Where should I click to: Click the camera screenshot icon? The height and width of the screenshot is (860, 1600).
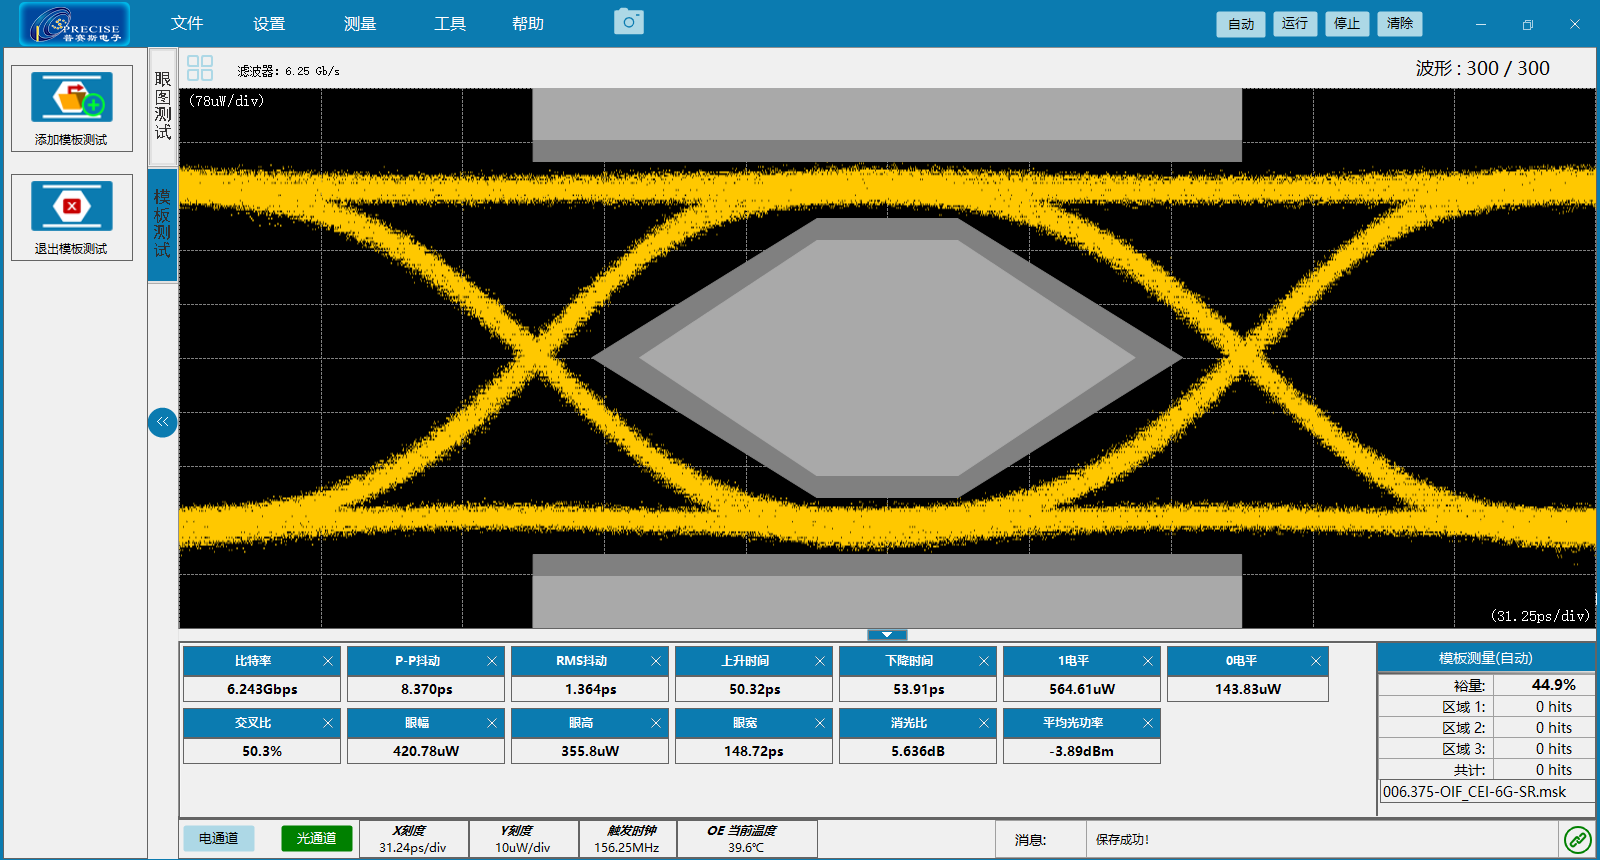click(629, 21)
